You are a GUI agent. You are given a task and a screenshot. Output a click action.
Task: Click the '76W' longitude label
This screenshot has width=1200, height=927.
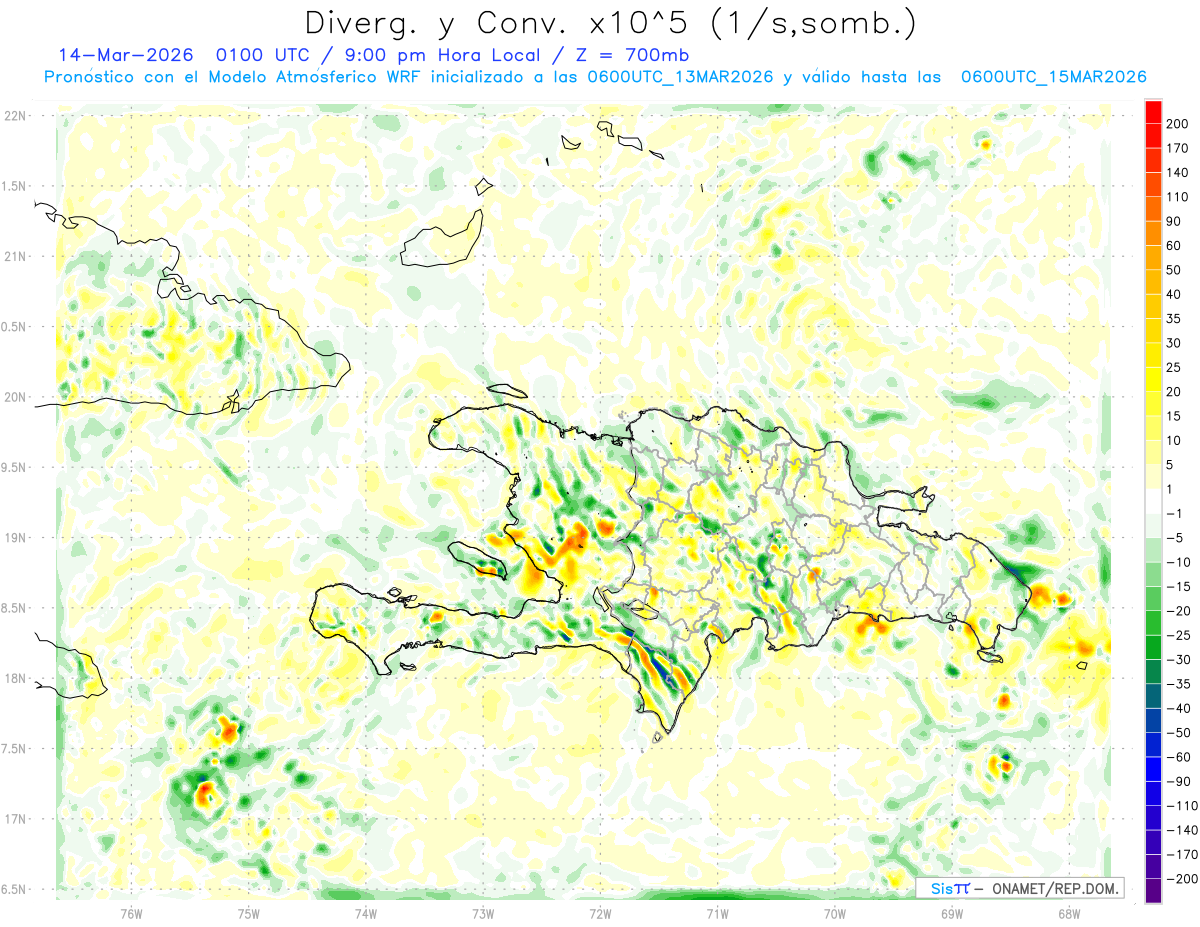click(x=131, y=912)
